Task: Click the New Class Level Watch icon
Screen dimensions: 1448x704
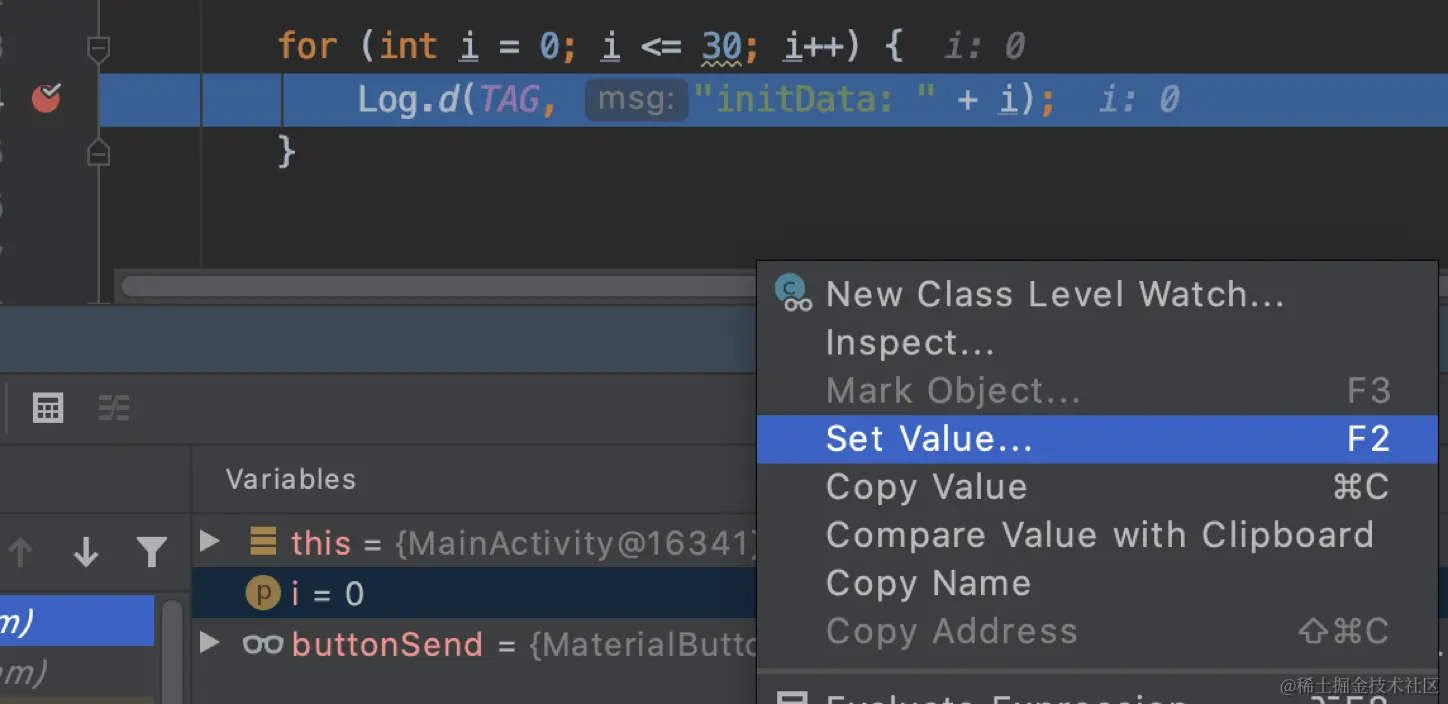Action: pyautogui.click(x=796, y=294)
